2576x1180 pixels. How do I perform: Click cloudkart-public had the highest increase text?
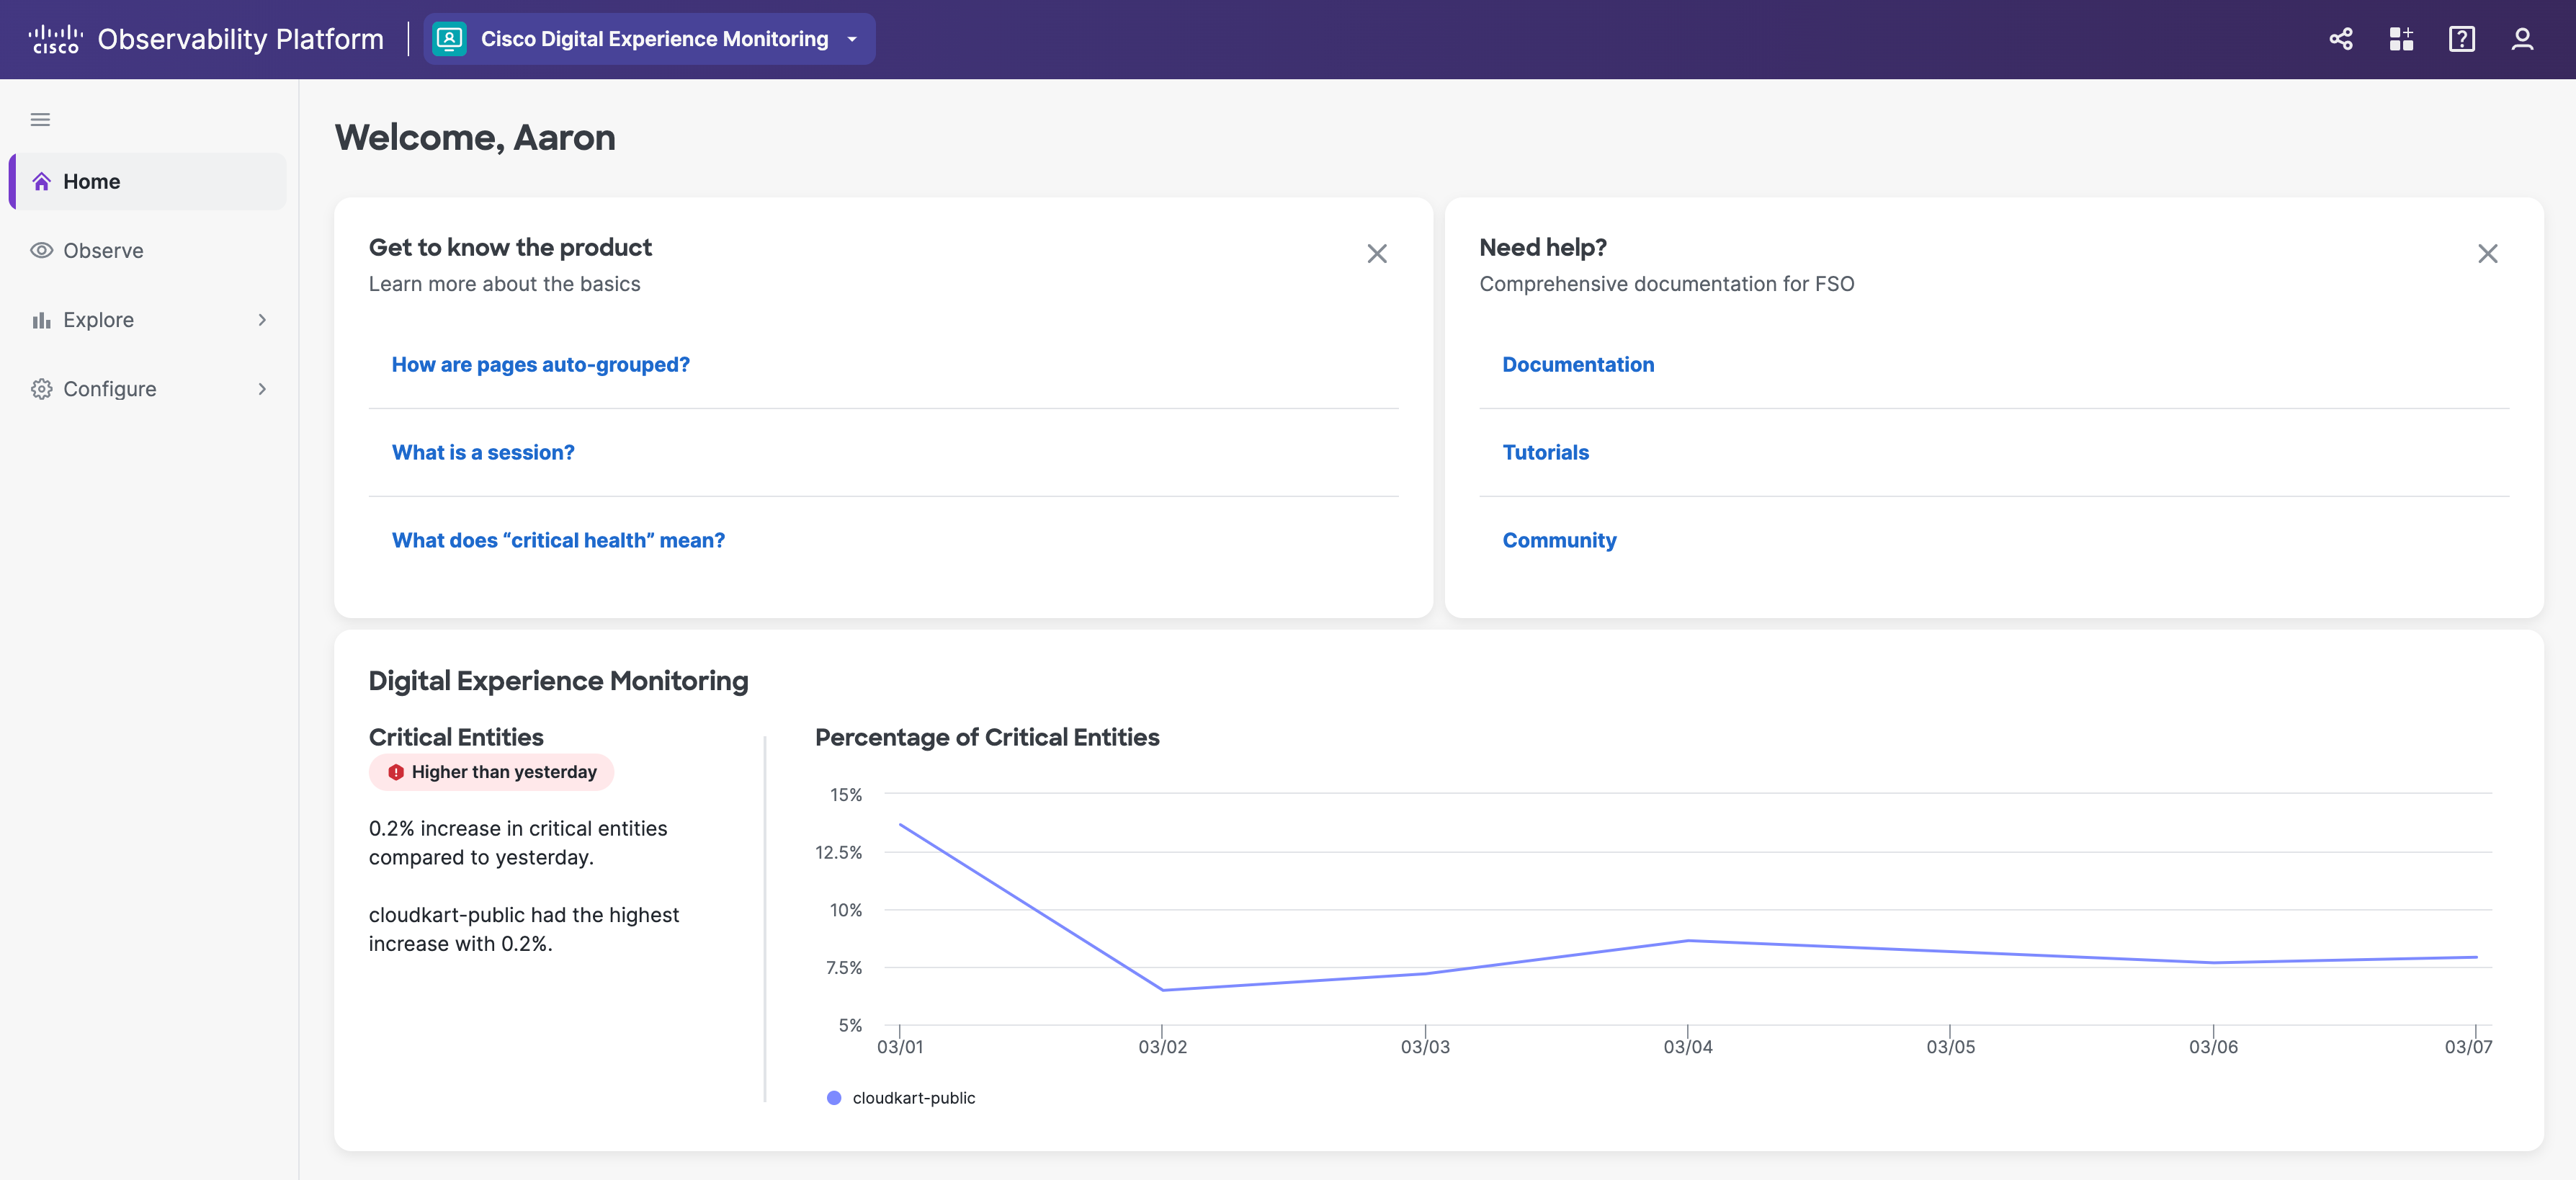coord(524,930)
